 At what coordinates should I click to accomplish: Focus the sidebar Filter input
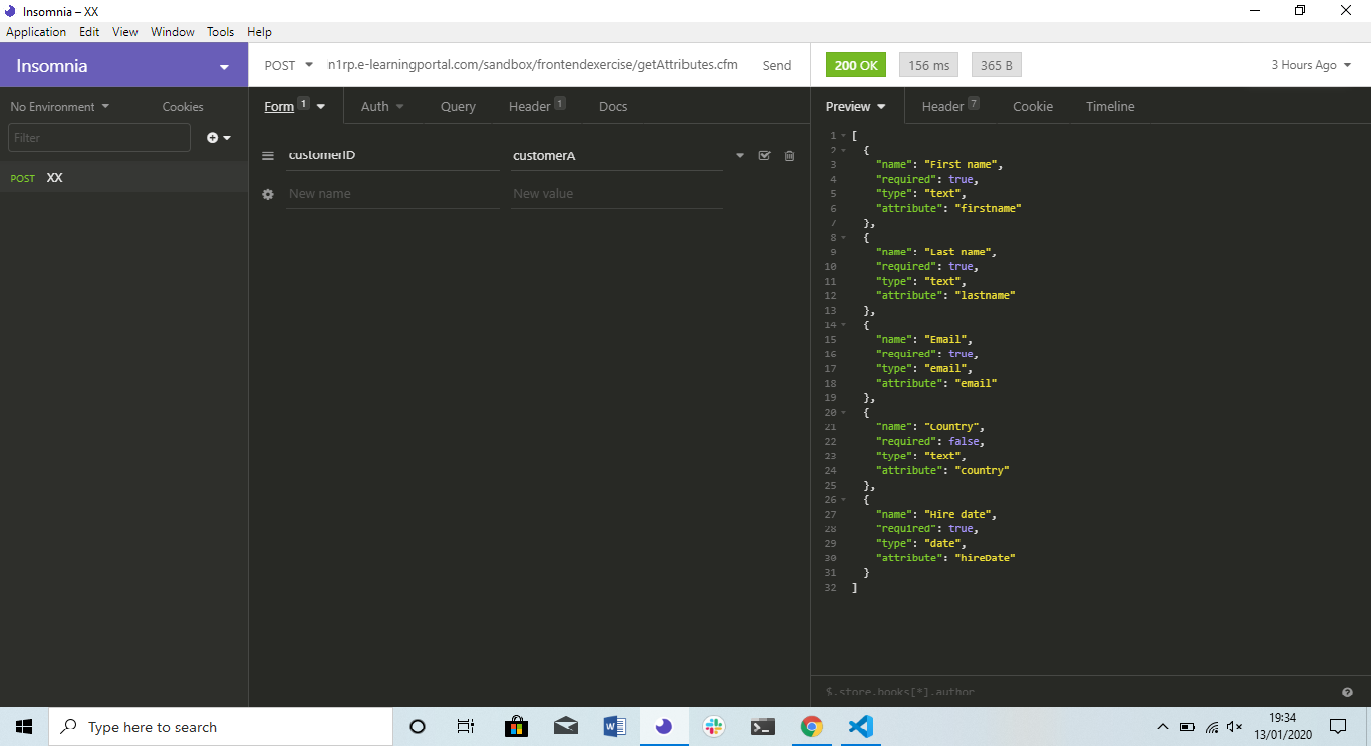[99, 138]
